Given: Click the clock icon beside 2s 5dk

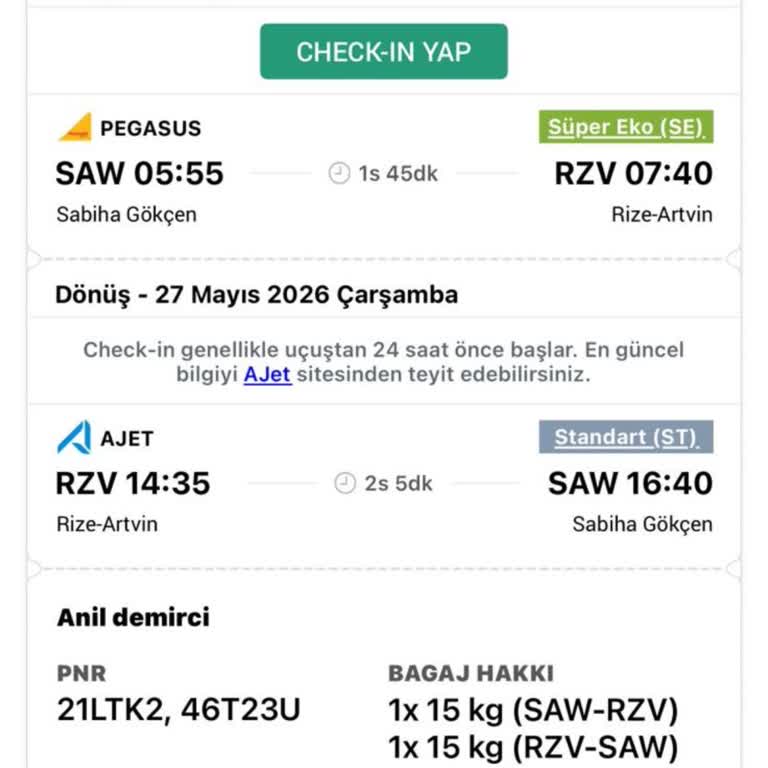Looking at the screenshot, I should [x=345, y=483].
